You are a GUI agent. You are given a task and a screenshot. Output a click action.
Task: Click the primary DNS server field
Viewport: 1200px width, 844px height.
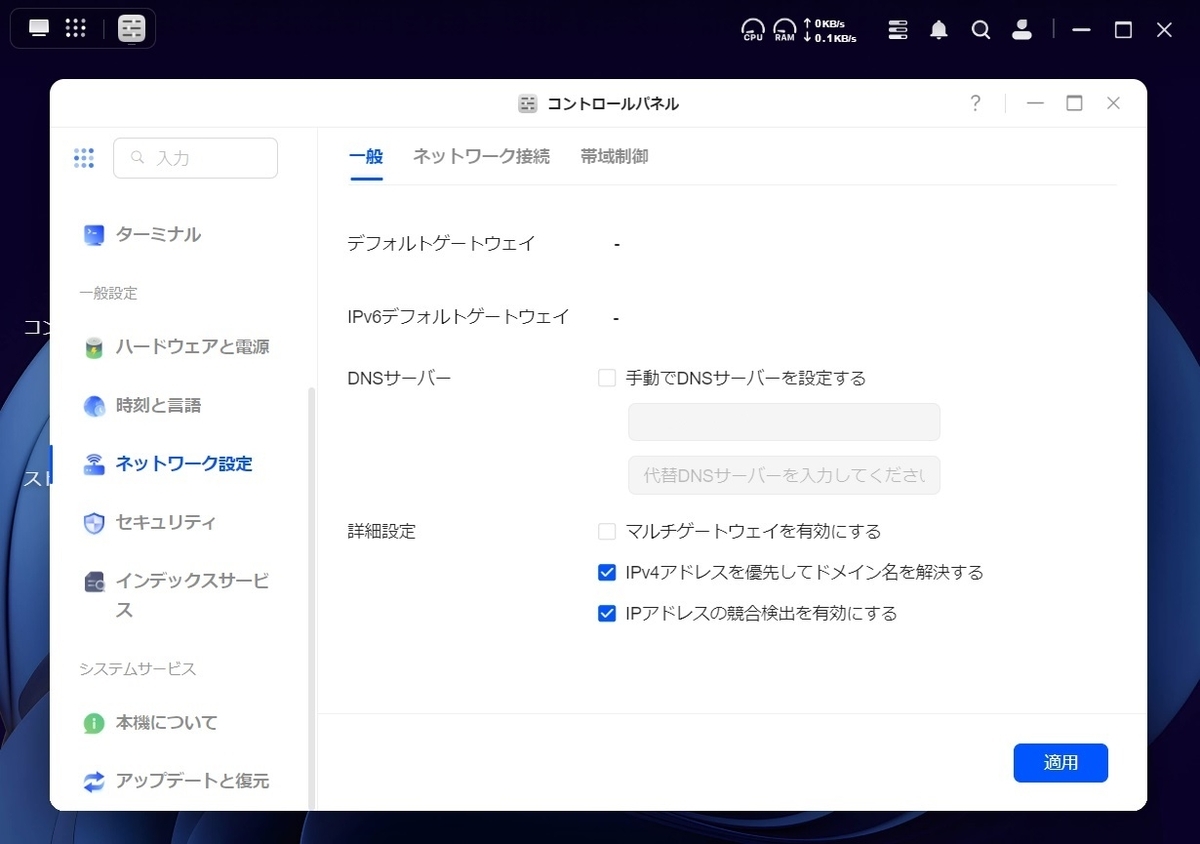[x=784, y=422]
